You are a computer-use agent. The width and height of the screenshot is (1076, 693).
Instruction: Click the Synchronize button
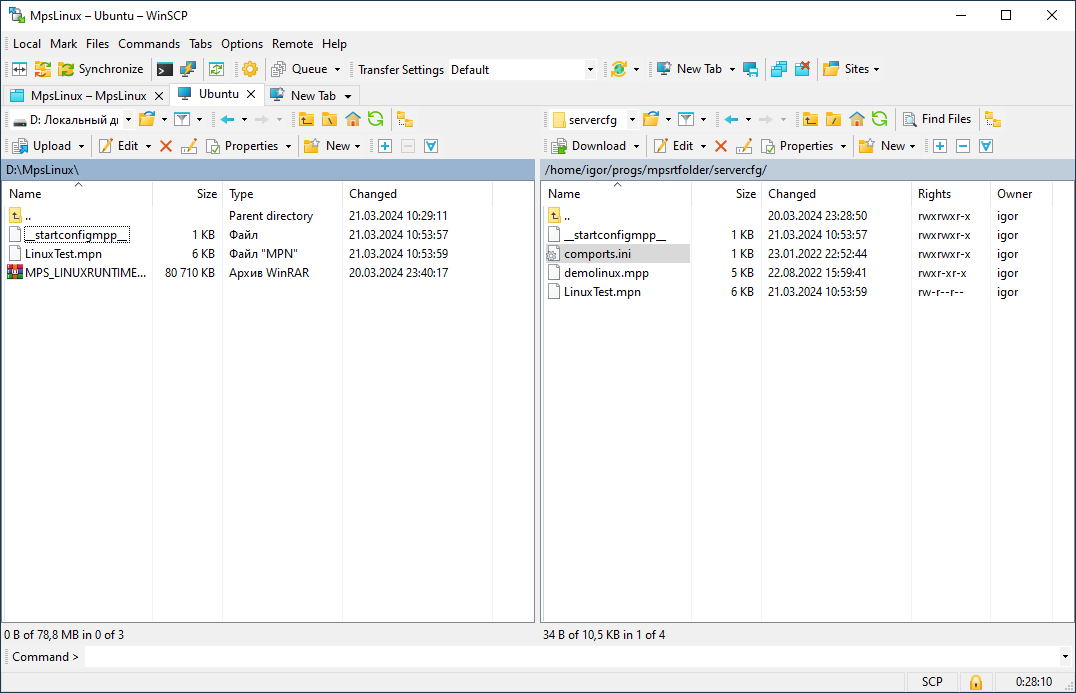point(100,69)
